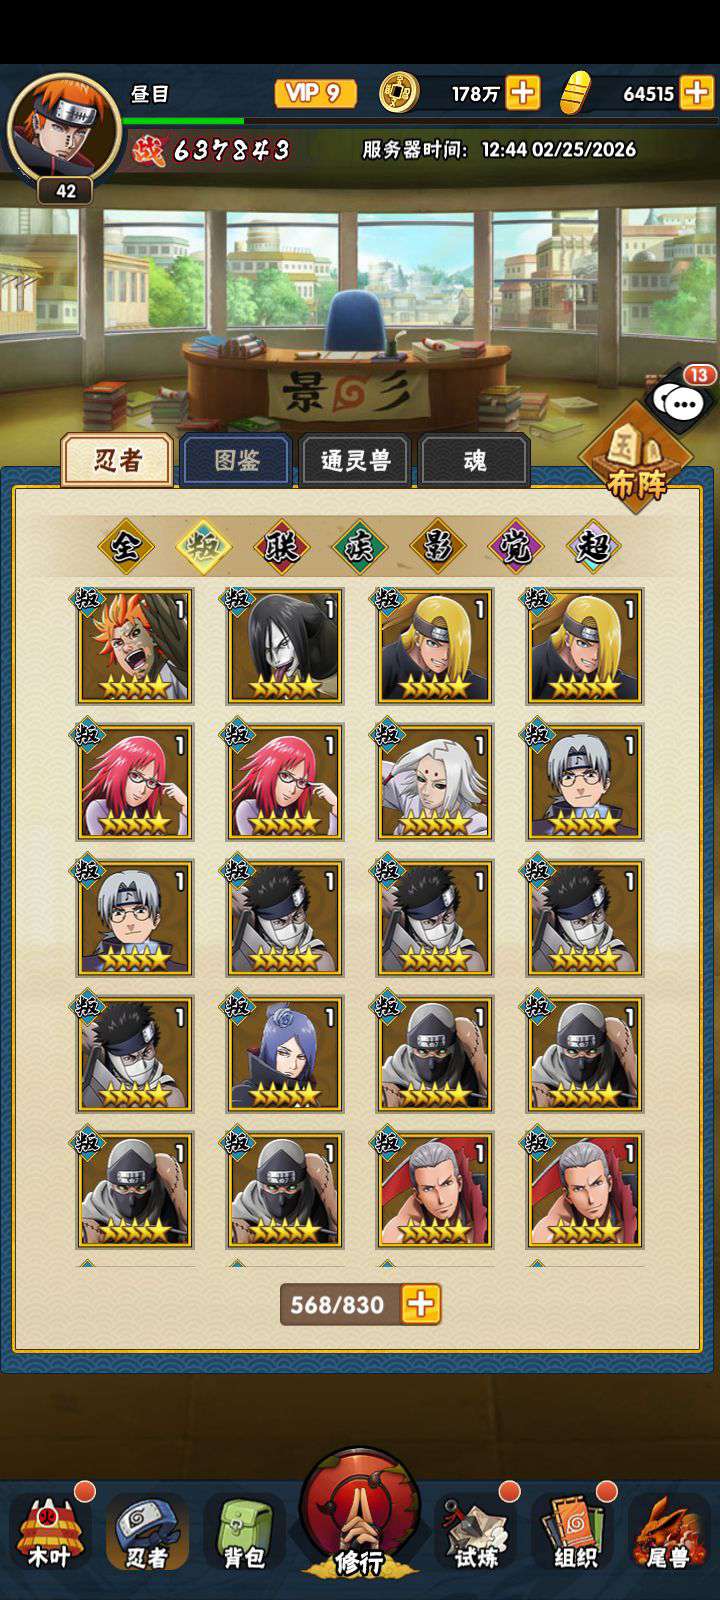Open the 试炼 trial icon
This screenshot has width=720, height=1600.
pyautogui.click(x=476, y=1532)
